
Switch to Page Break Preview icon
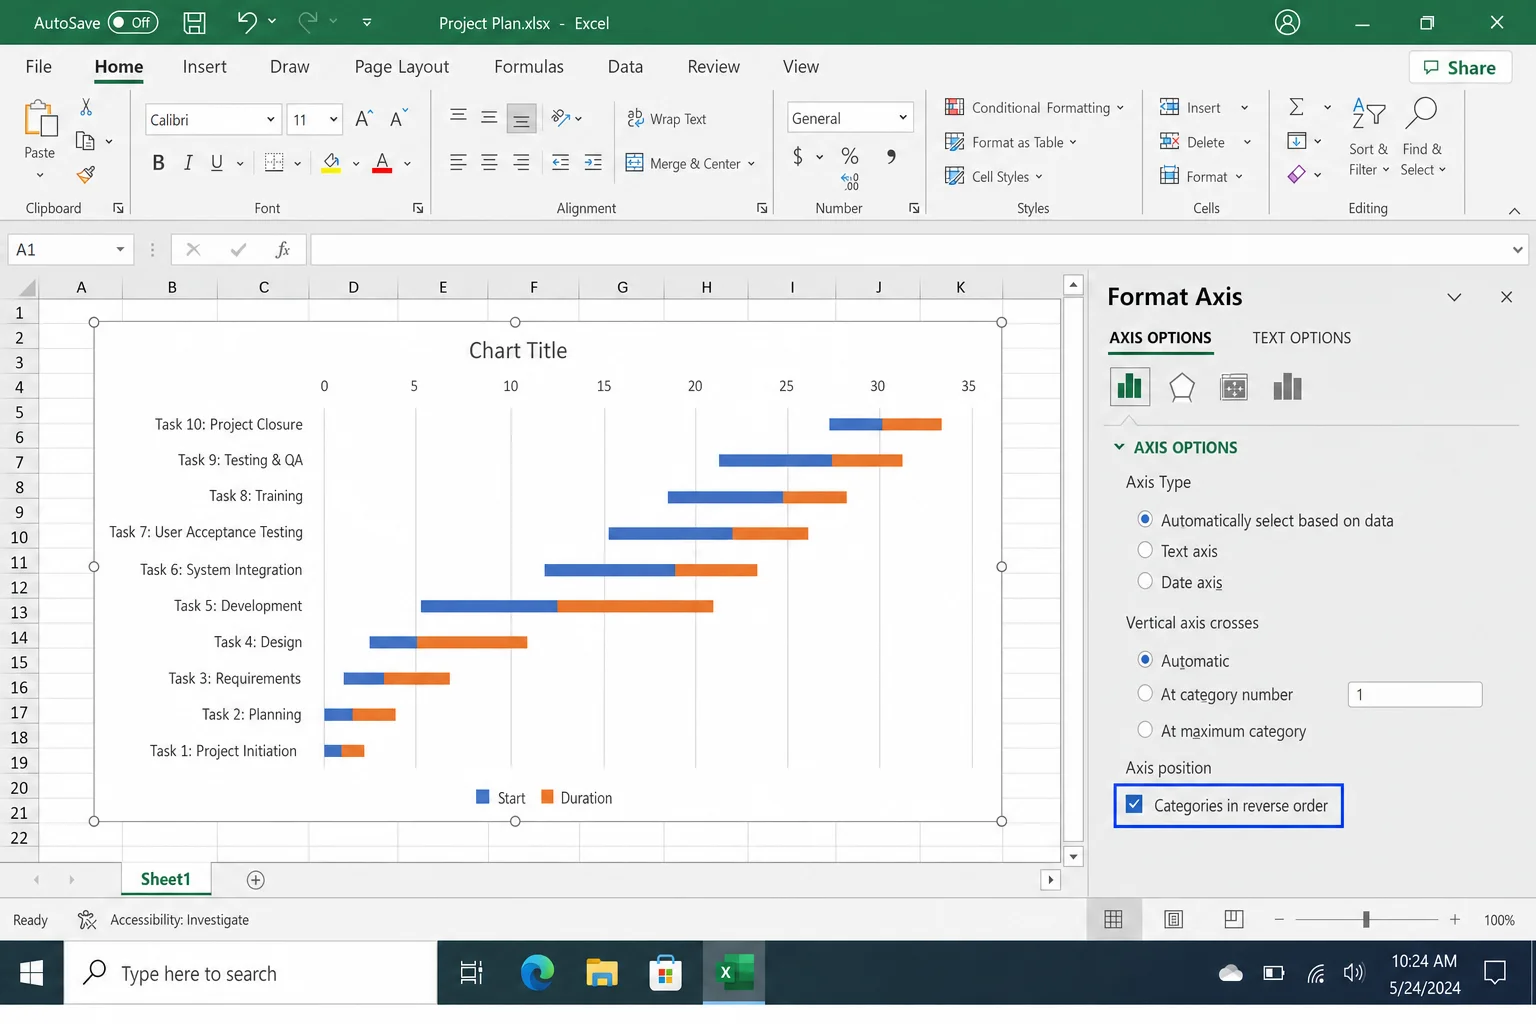point(1234,919)
